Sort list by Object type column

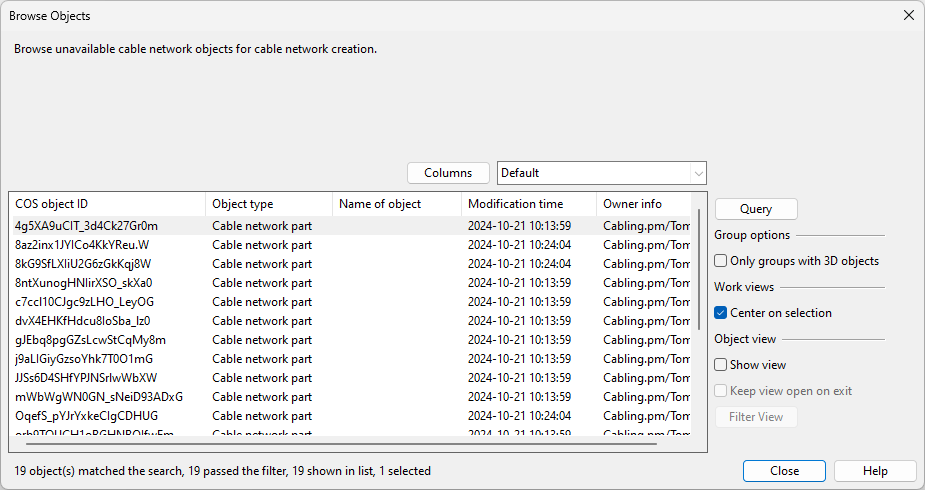pyautogui.click(x=269, y=204)
